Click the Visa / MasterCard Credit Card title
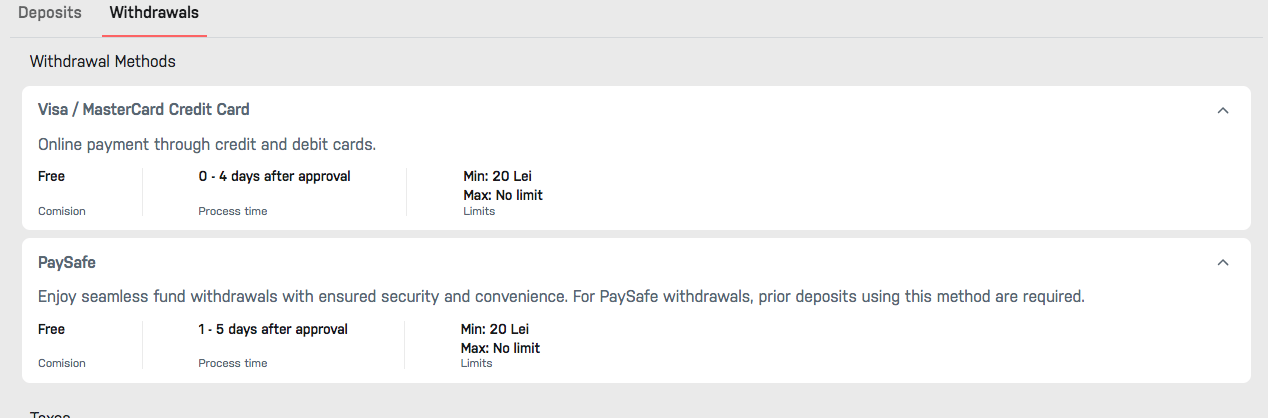The height and width of the screenshot is (418, 1268). (143, 110)
